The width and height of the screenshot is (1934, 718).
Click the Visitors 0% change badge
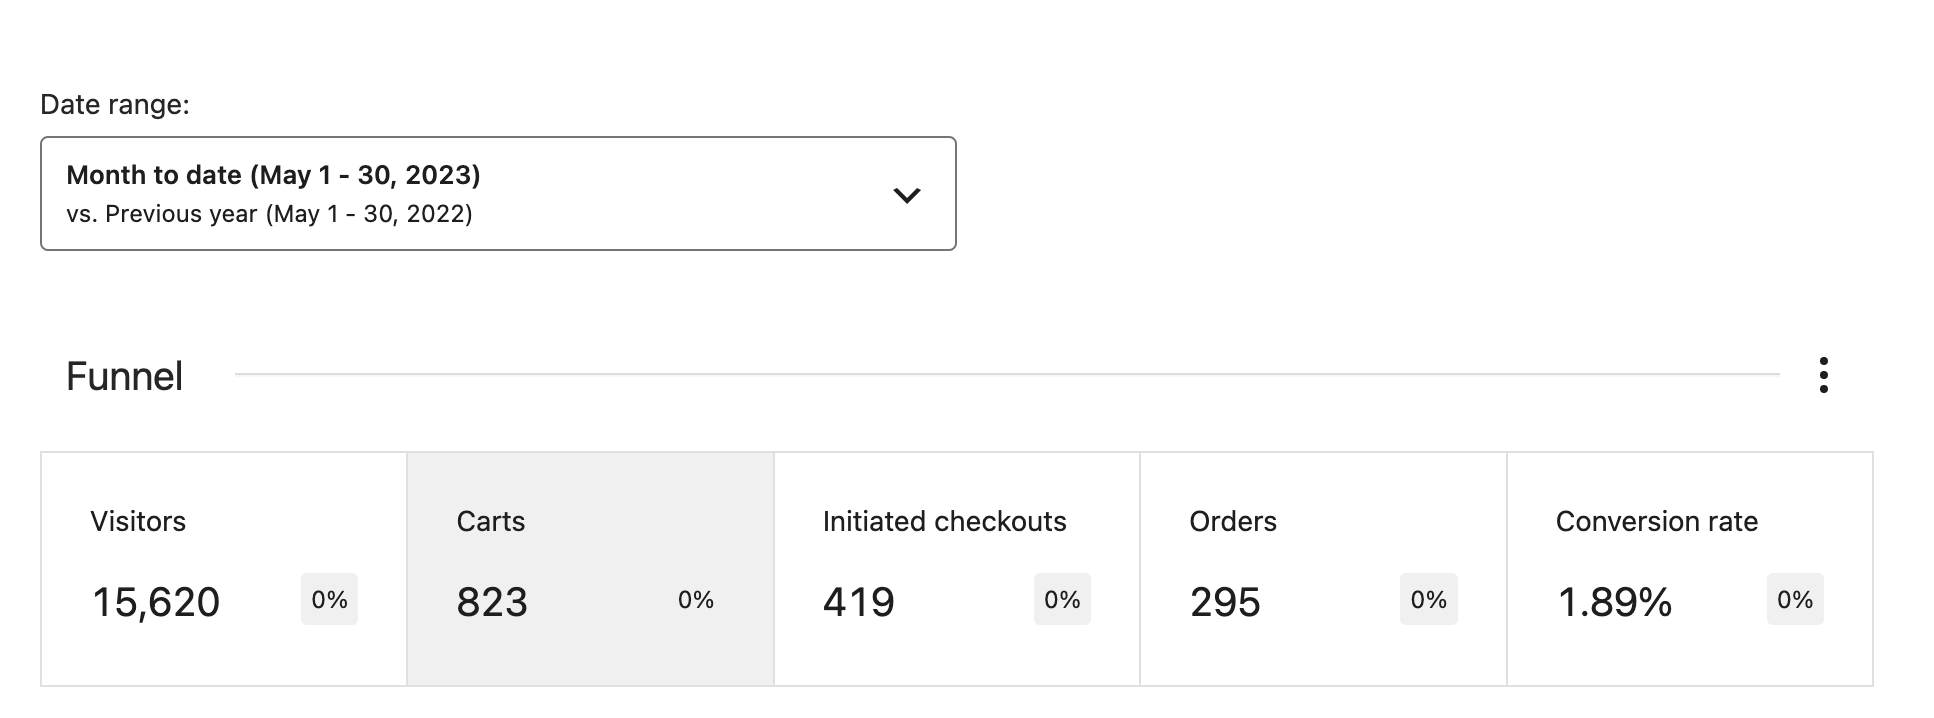coord(329,599)
